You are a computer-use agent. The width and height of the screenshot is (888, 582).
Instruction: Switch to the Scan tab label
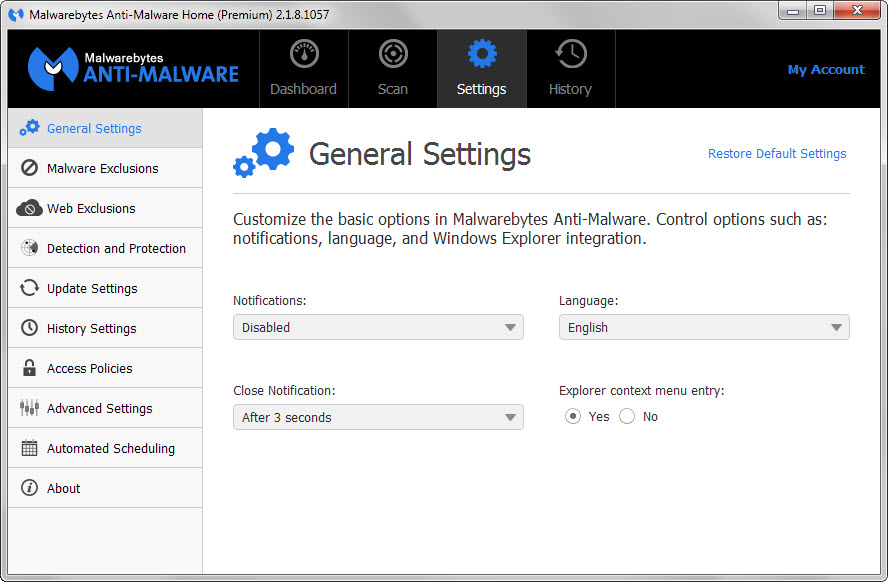coord(393,89)
